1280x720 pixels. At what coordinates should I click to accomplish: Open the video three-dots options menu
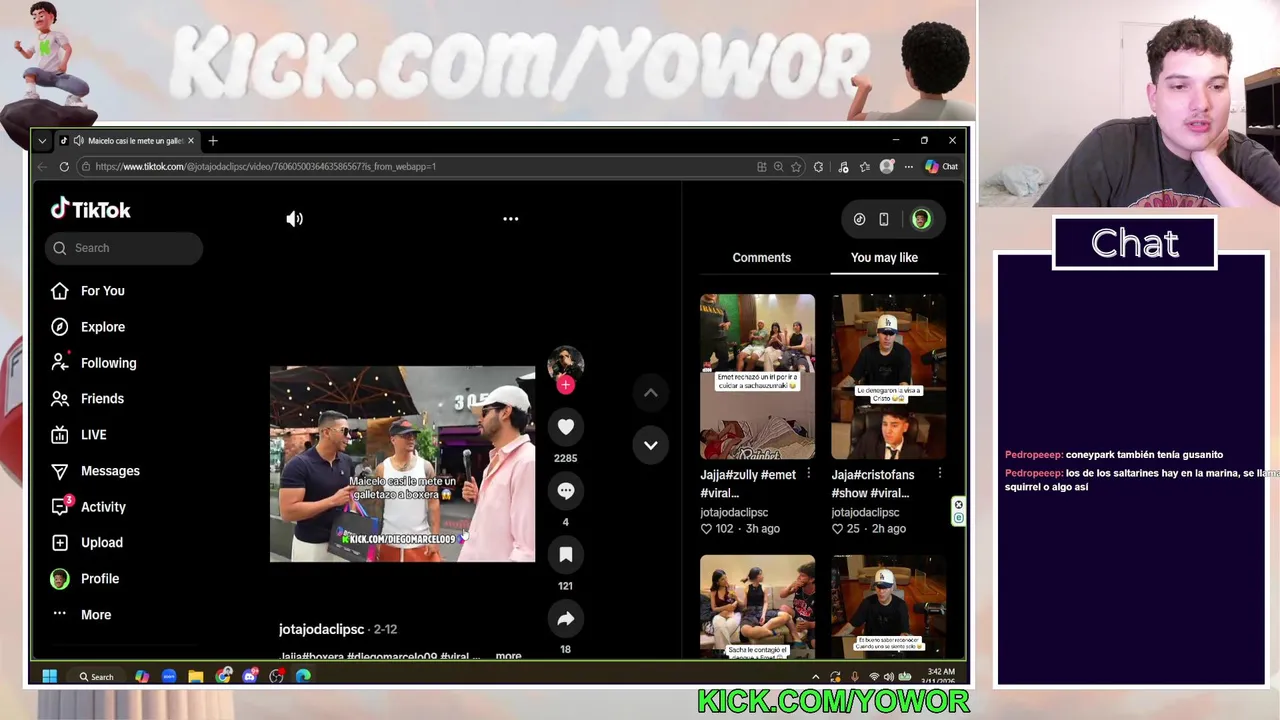[511, 219]
